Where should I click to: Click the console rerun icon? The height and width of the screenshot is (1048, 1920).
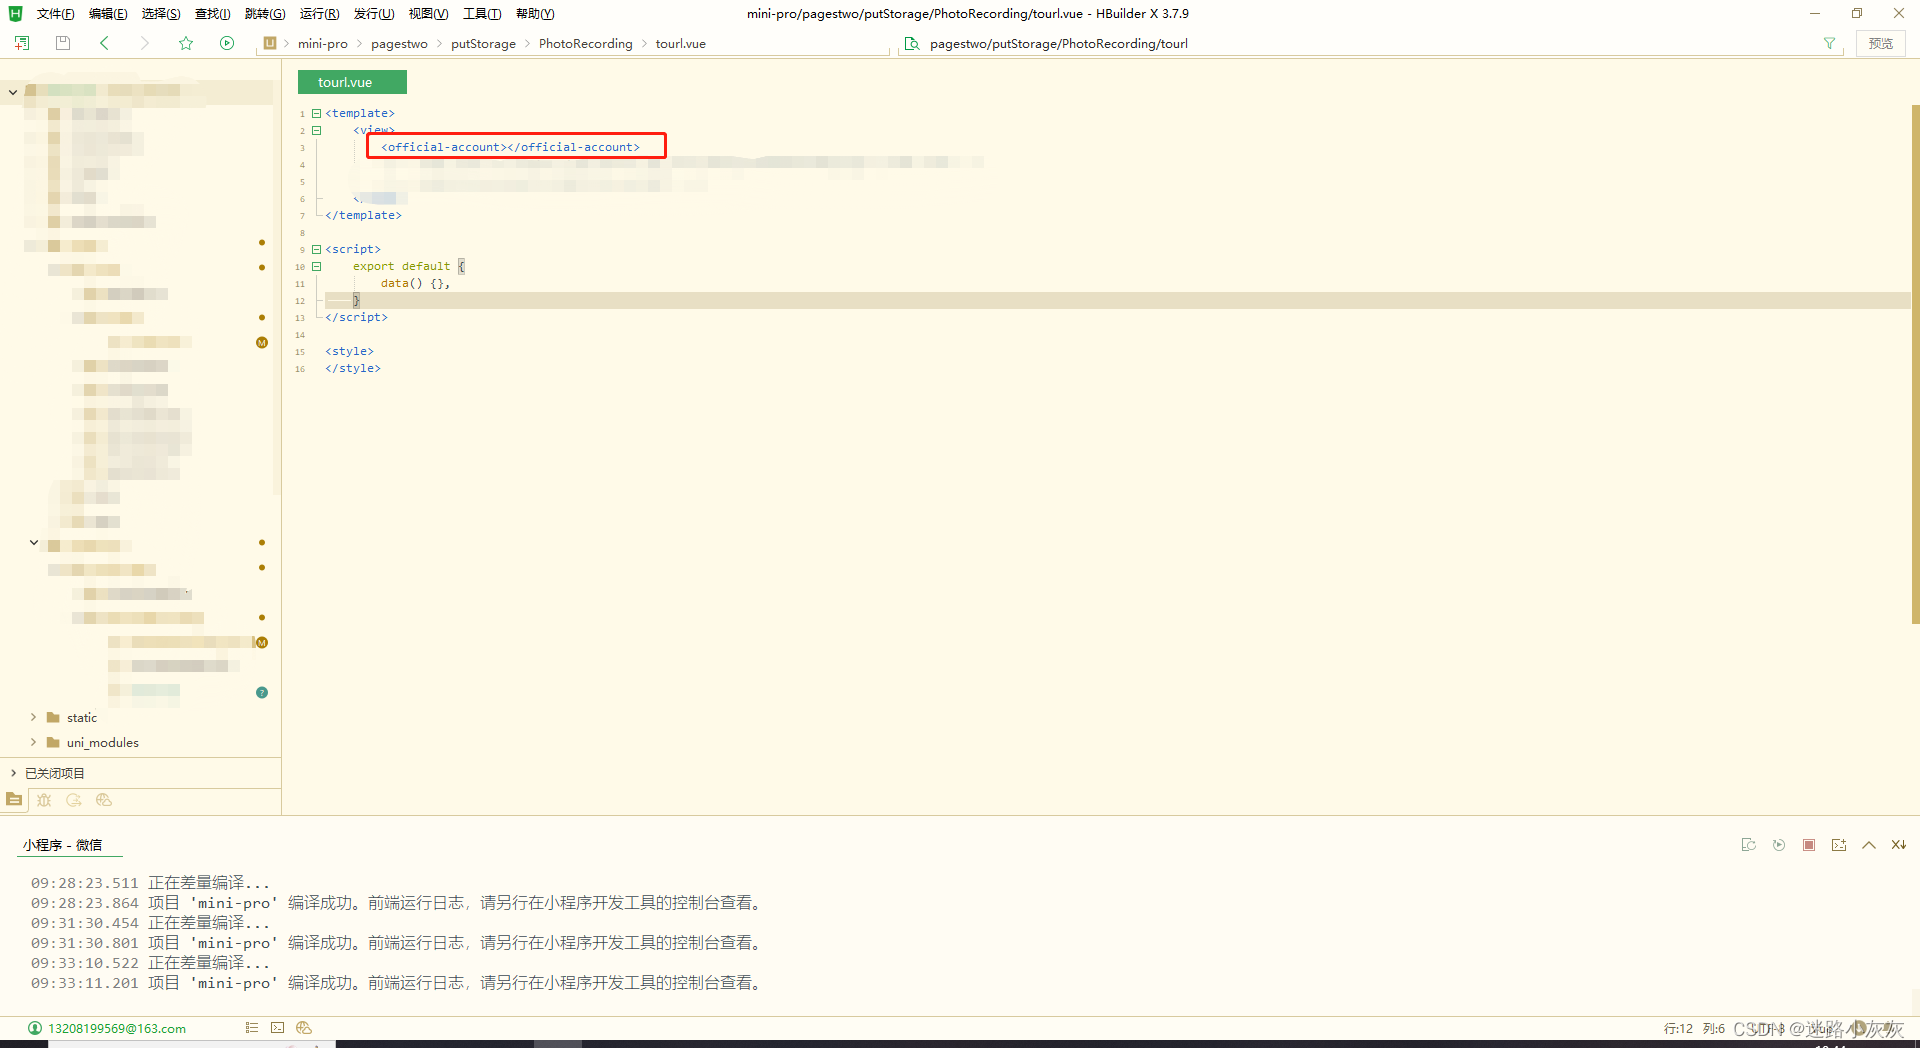pos(1779,845)
